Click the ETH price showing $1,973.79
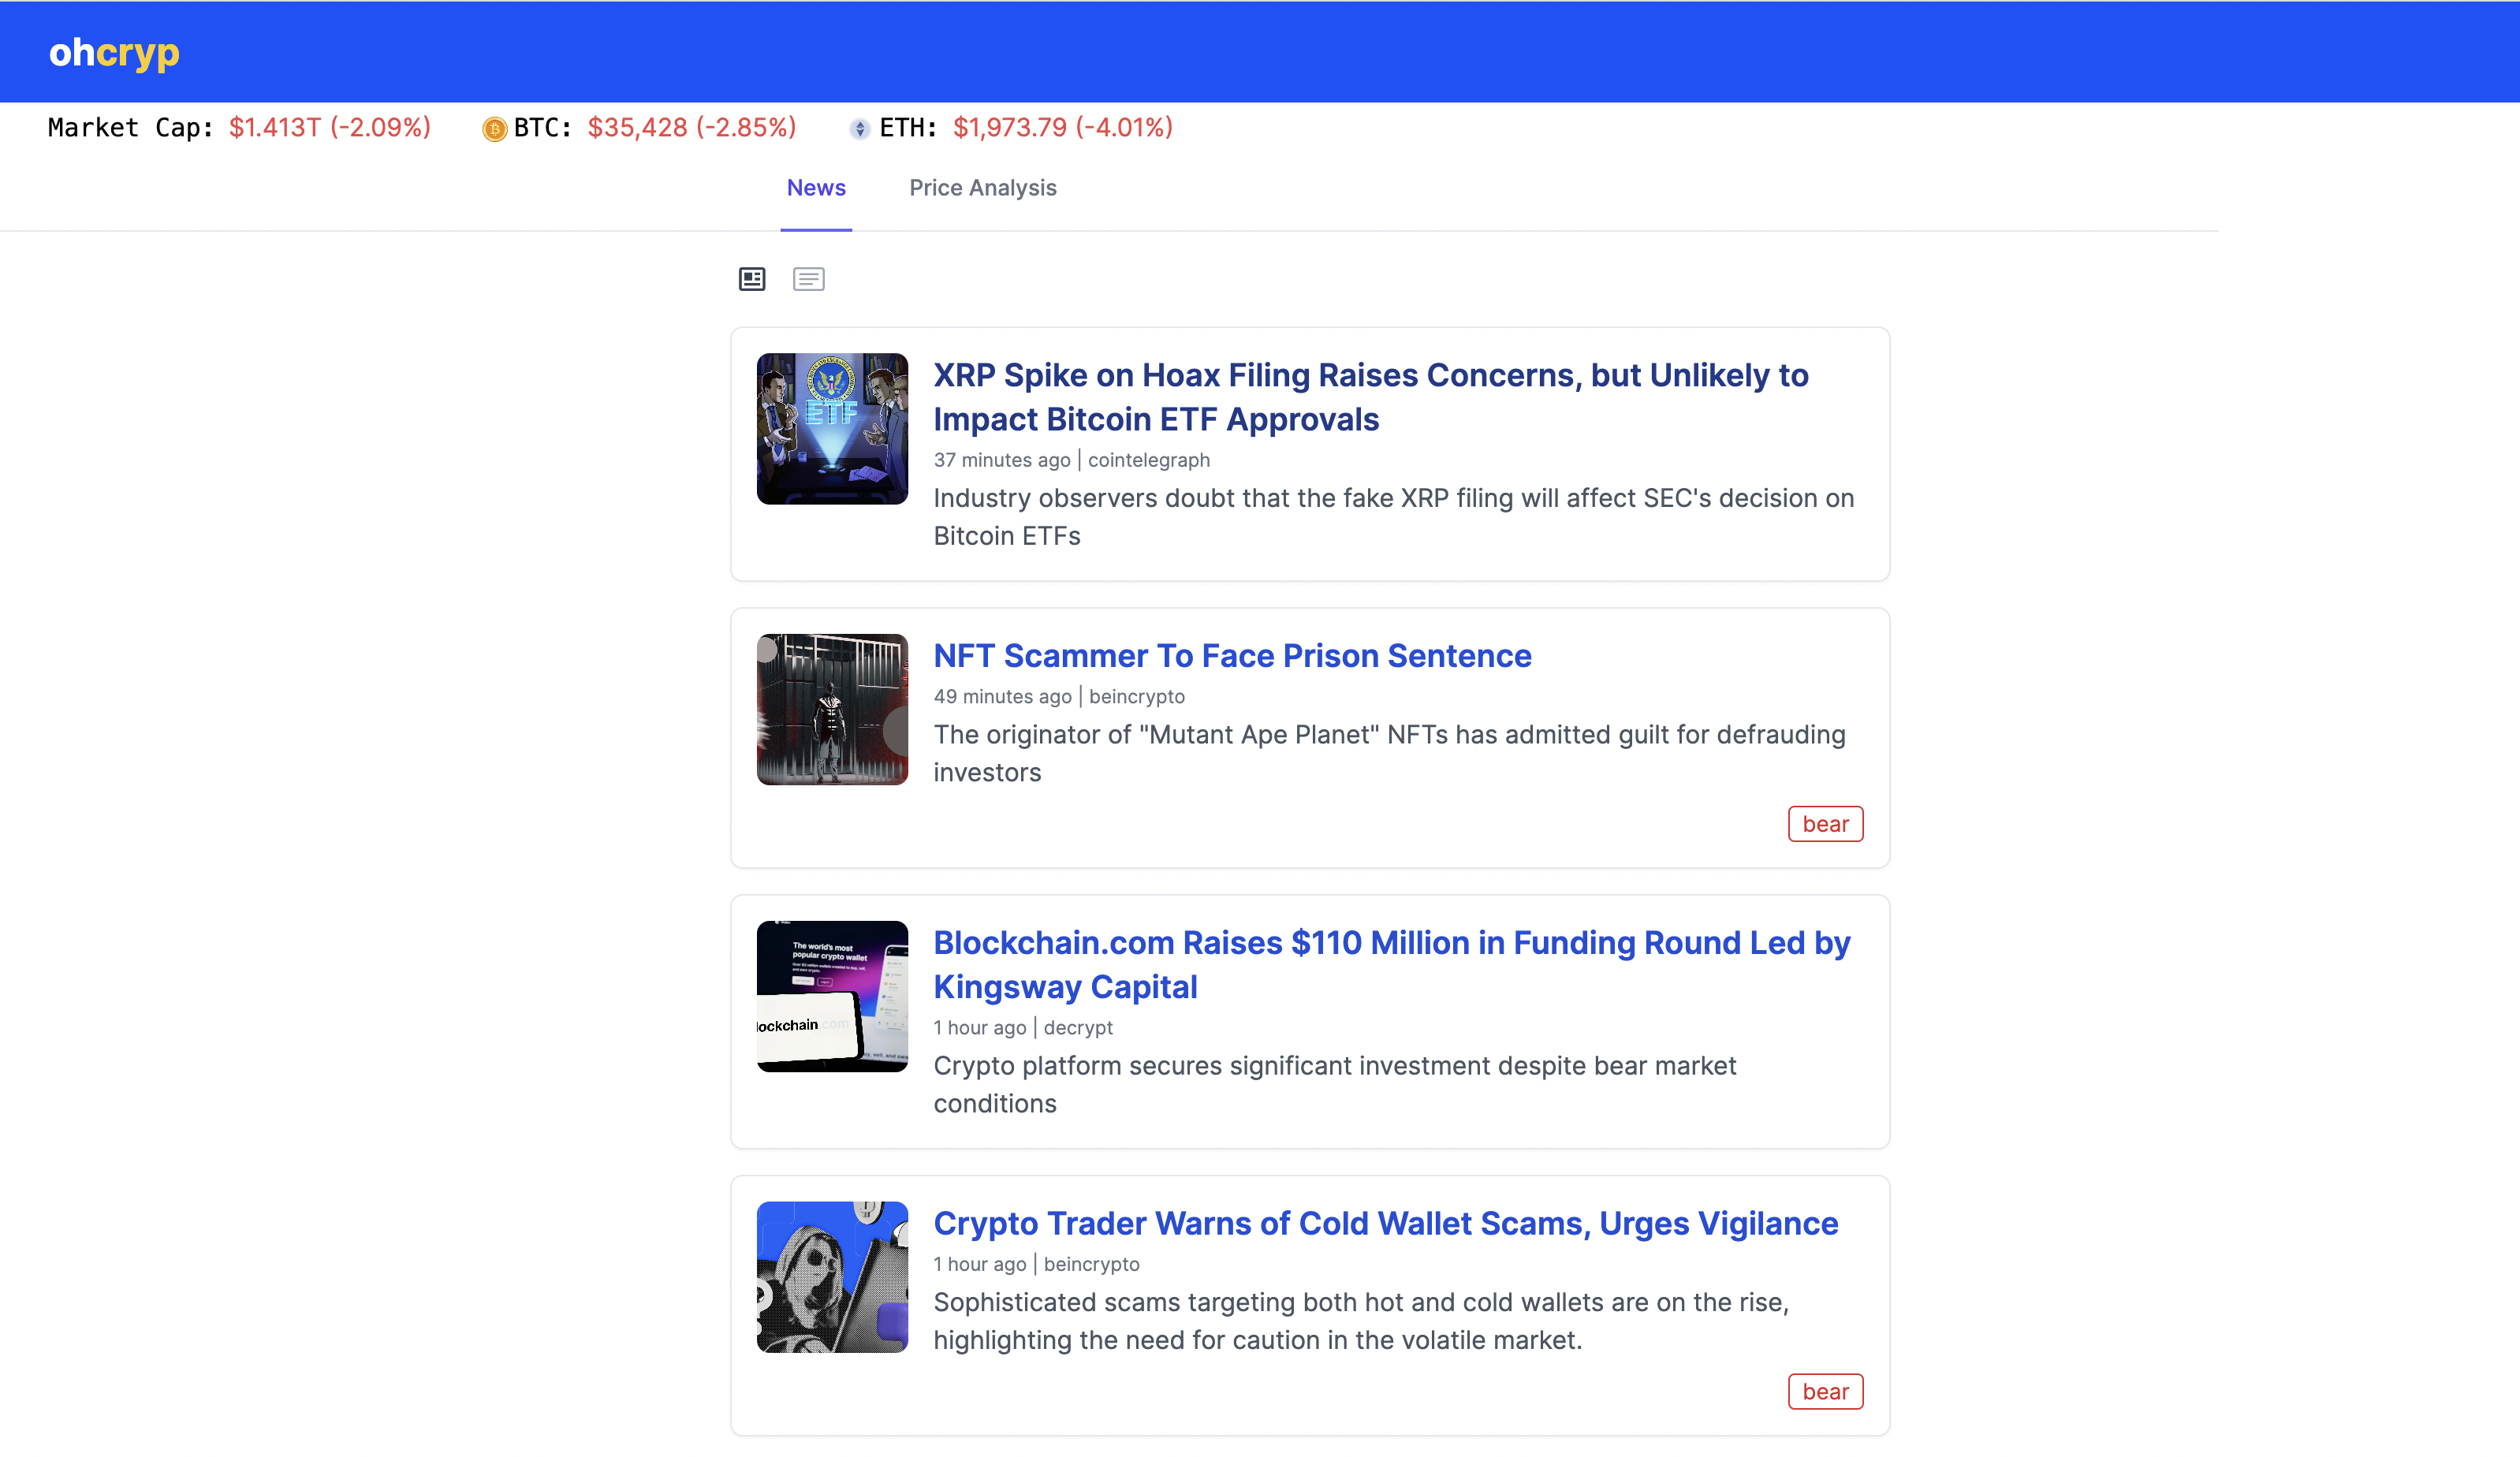Image resolution: width=2520 pixels, height=1457 pixels. tap(1061, 128)
